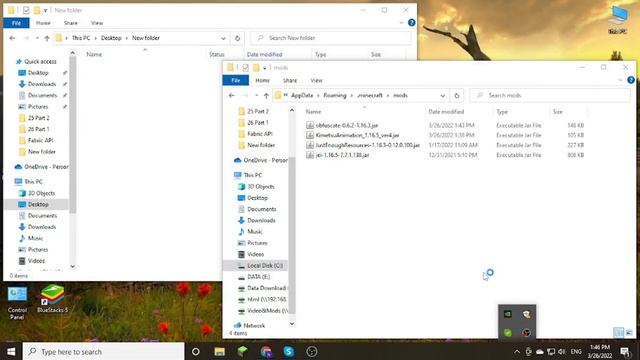Screen dimensions: 640x360
Task: Click taskbar search box
Action: pyautogui.click(x=103, y=351)
